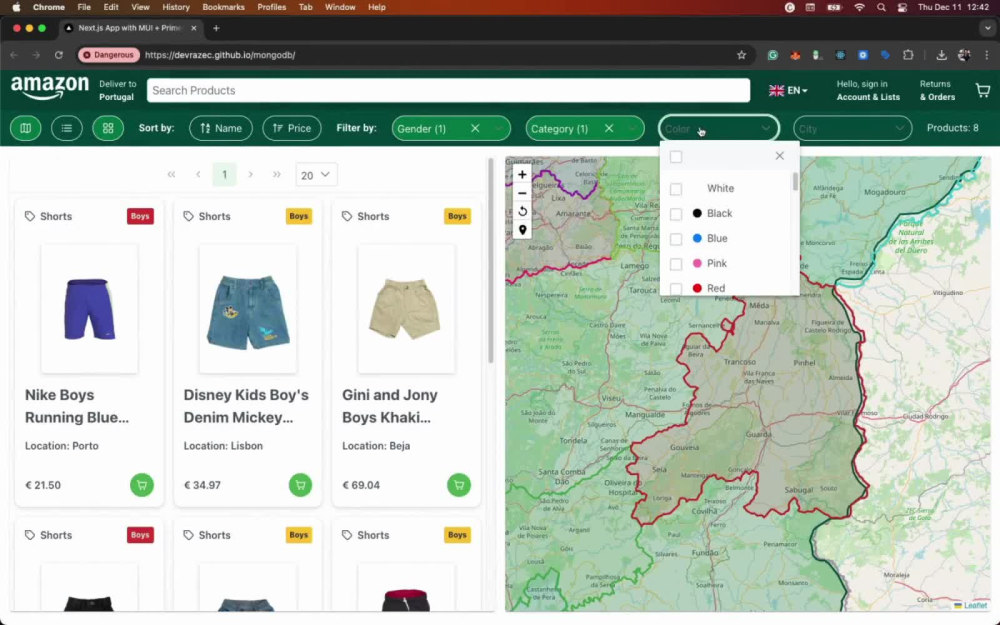
Task: Open the Category filter dropdown
Action: 632,128
